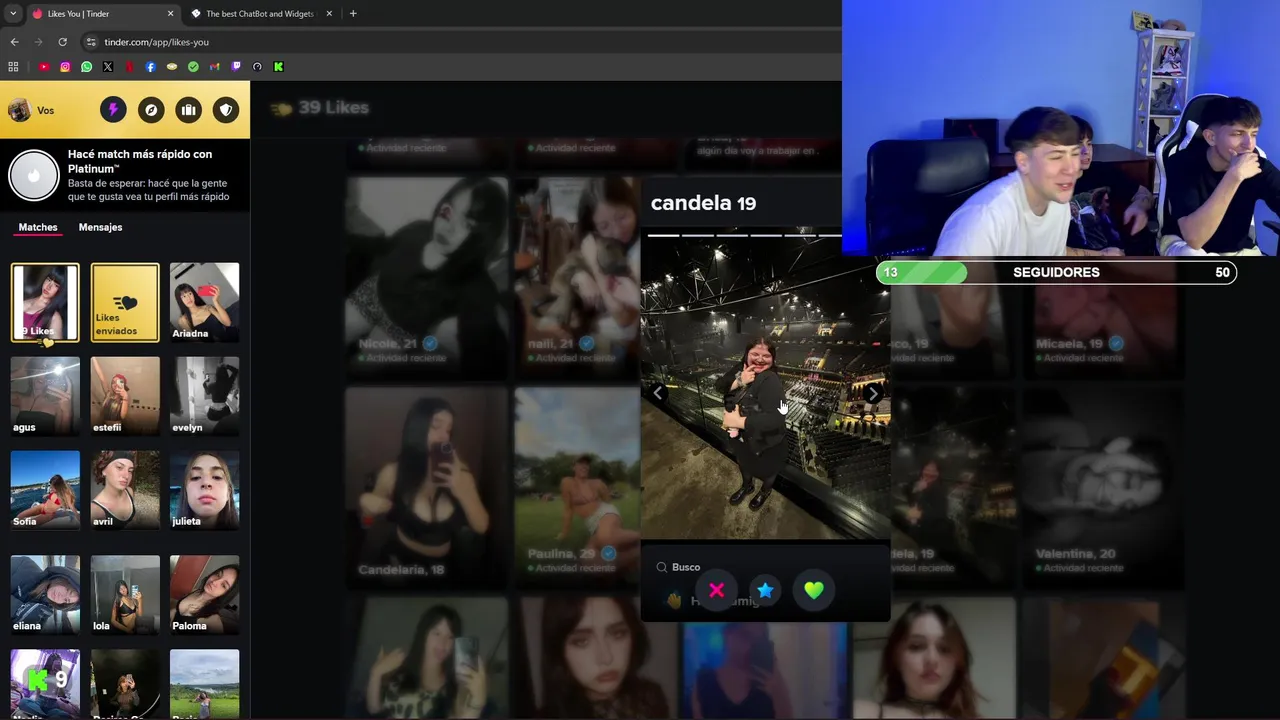Open the YouTube bookmark
The image size is (1280, 720).
[x=44, y=67]
